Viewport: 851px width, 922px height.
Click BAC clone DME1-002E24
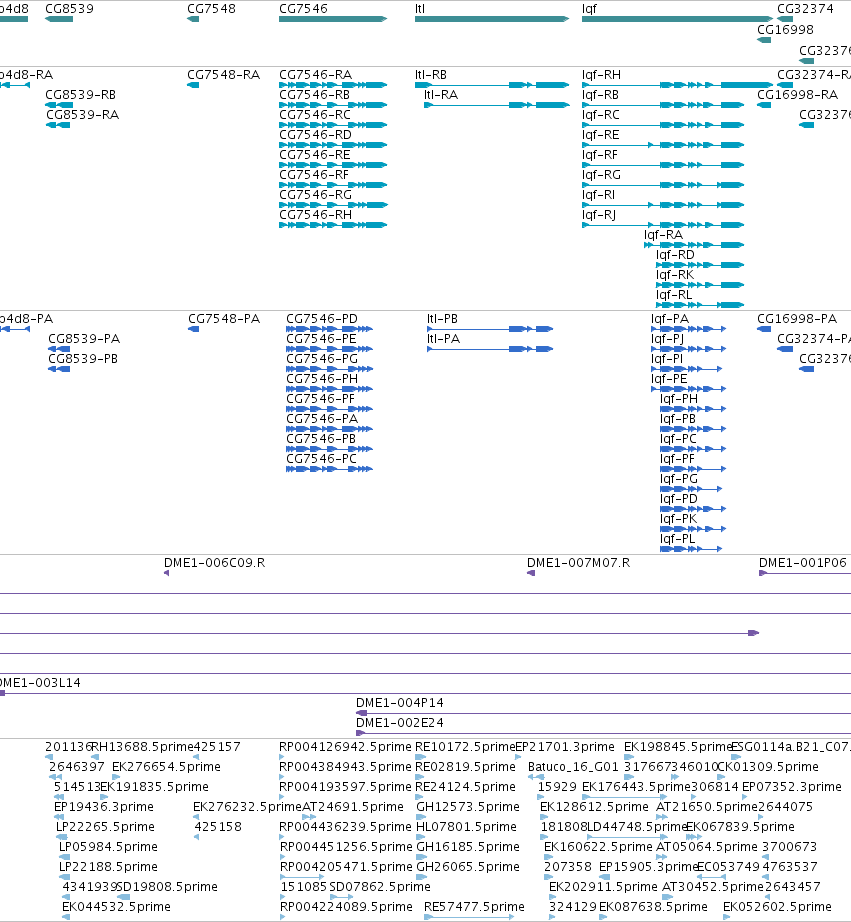click(x=603, y=733)
